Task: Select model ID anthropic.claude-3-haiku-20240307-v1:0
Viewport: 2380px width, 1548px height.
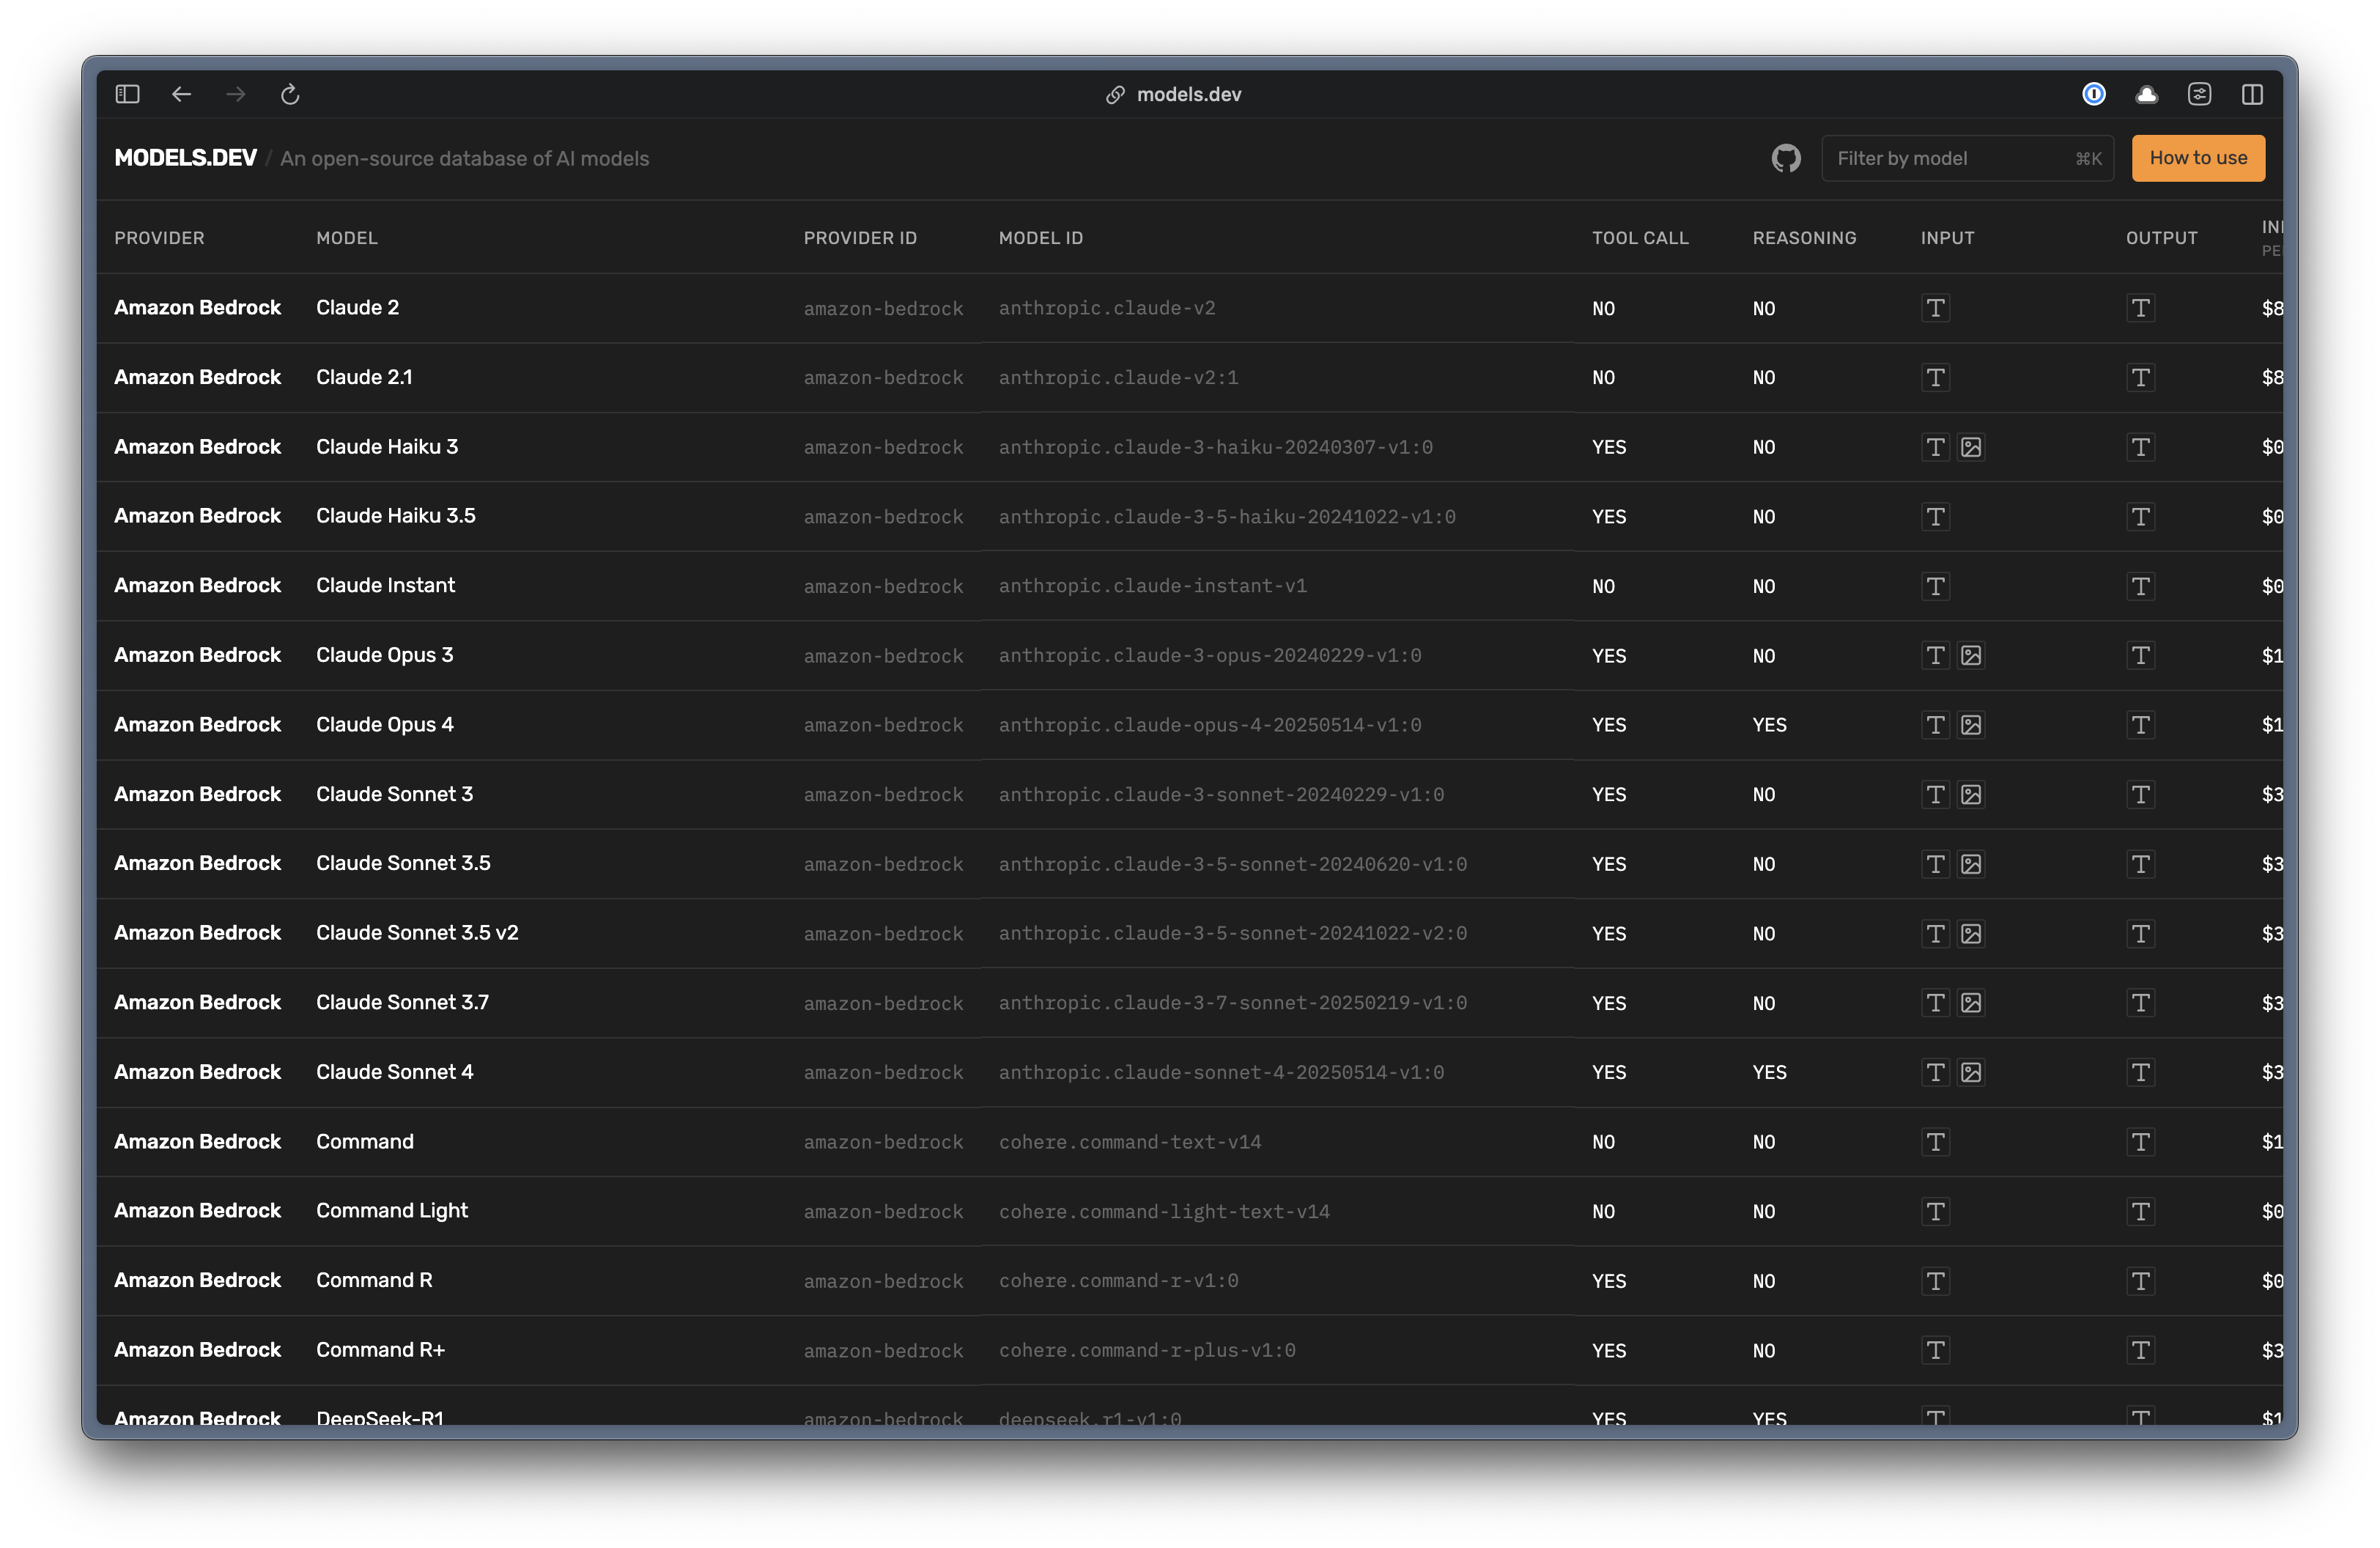Action: pos(1215,447)
